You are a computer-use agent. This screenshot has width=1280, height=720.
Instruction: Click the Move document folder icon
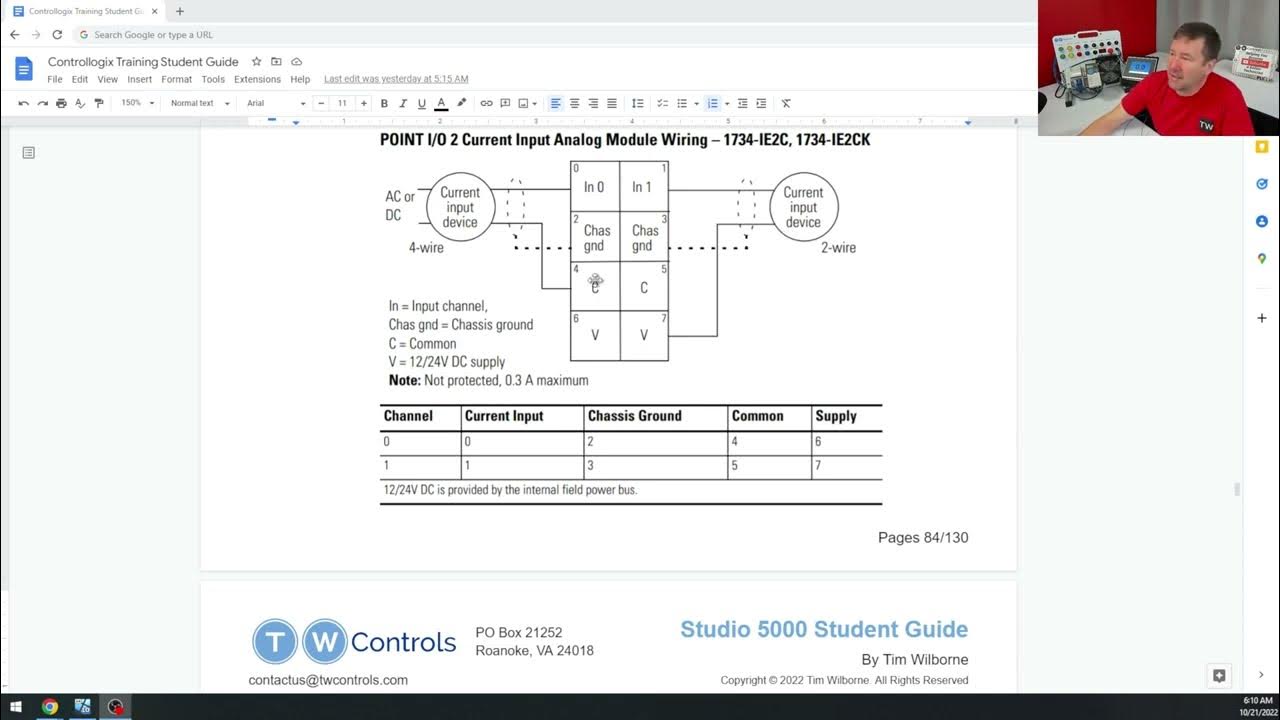tap(276, 62)
